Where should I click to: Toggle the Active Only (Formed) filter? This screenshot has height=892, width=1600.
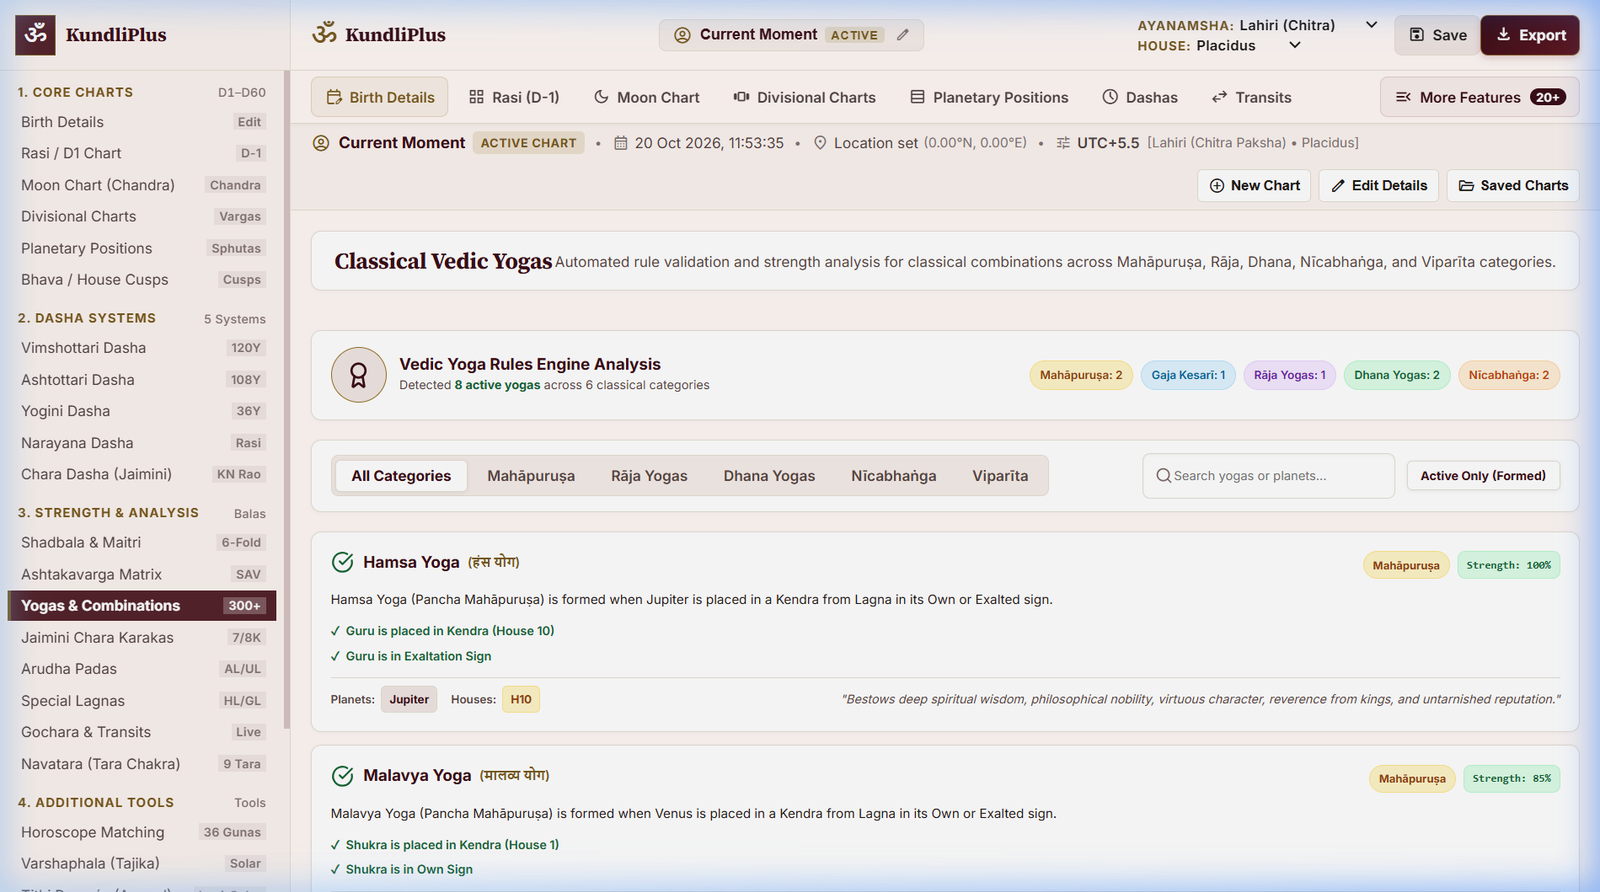click(1483, 476)
